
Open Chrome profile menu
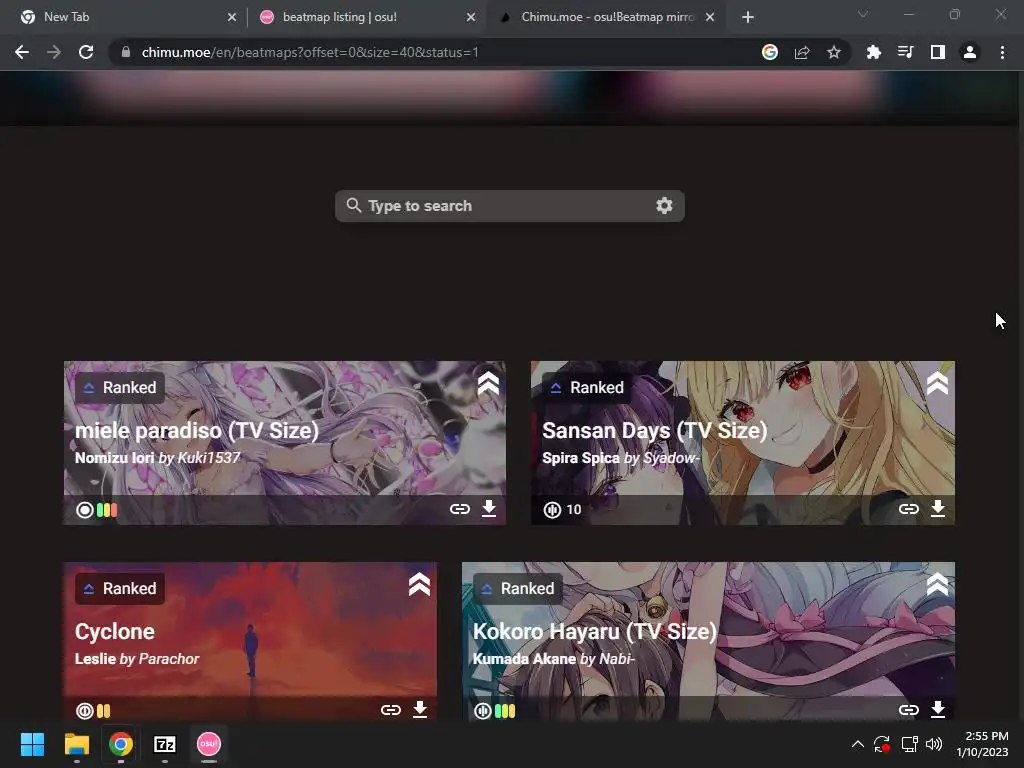click(x=970, y=52)
